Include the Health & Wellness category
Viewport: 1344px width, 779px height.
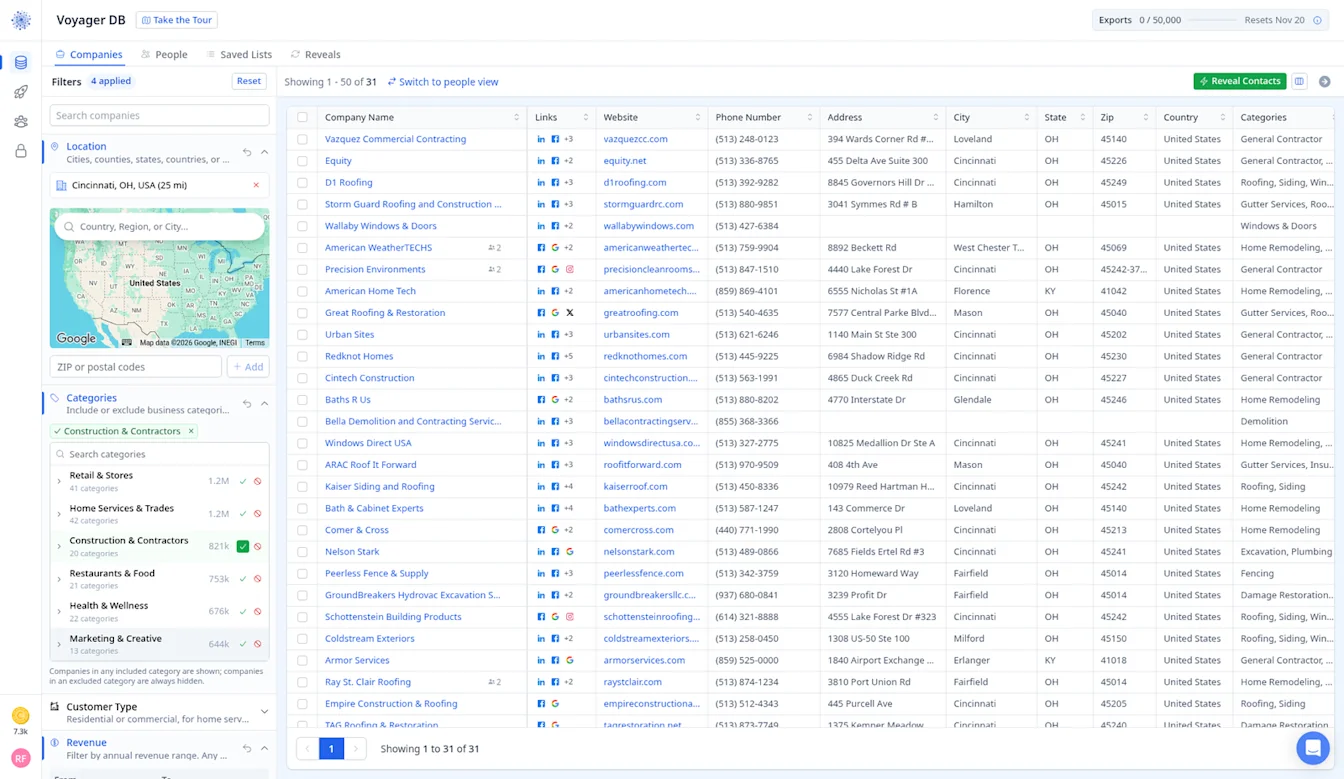[243, 611]
